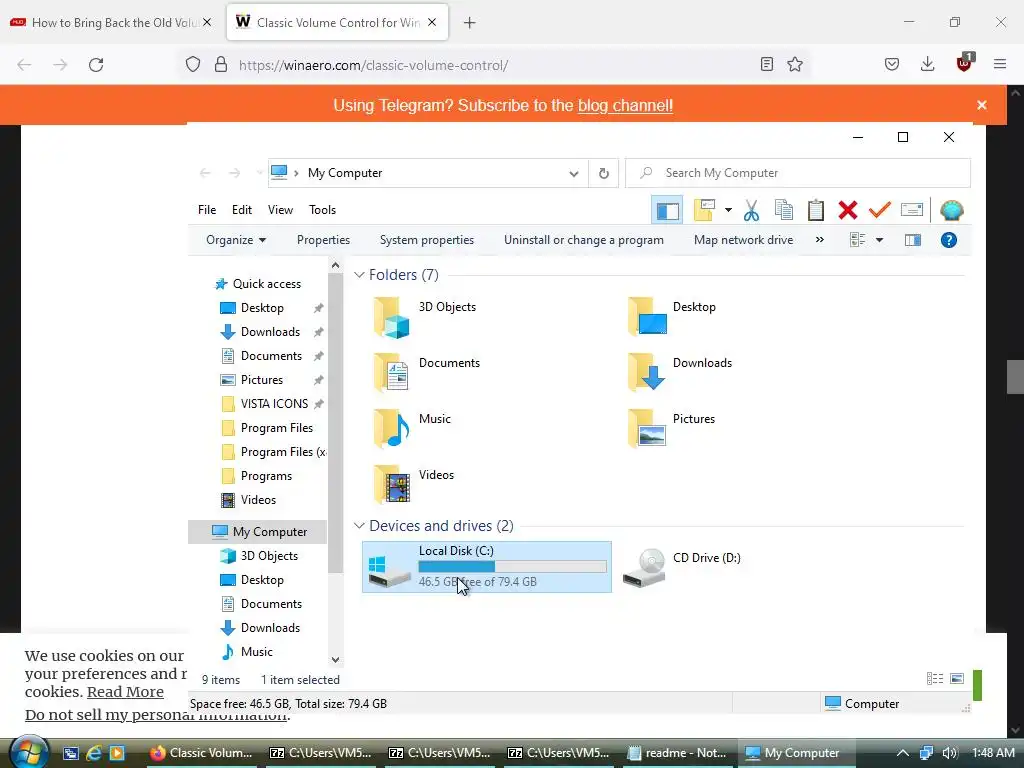The height and width of the screenshot is (768, 1024).
Task: Open readme Notepad from the taskbar
Action: (679, 753)
